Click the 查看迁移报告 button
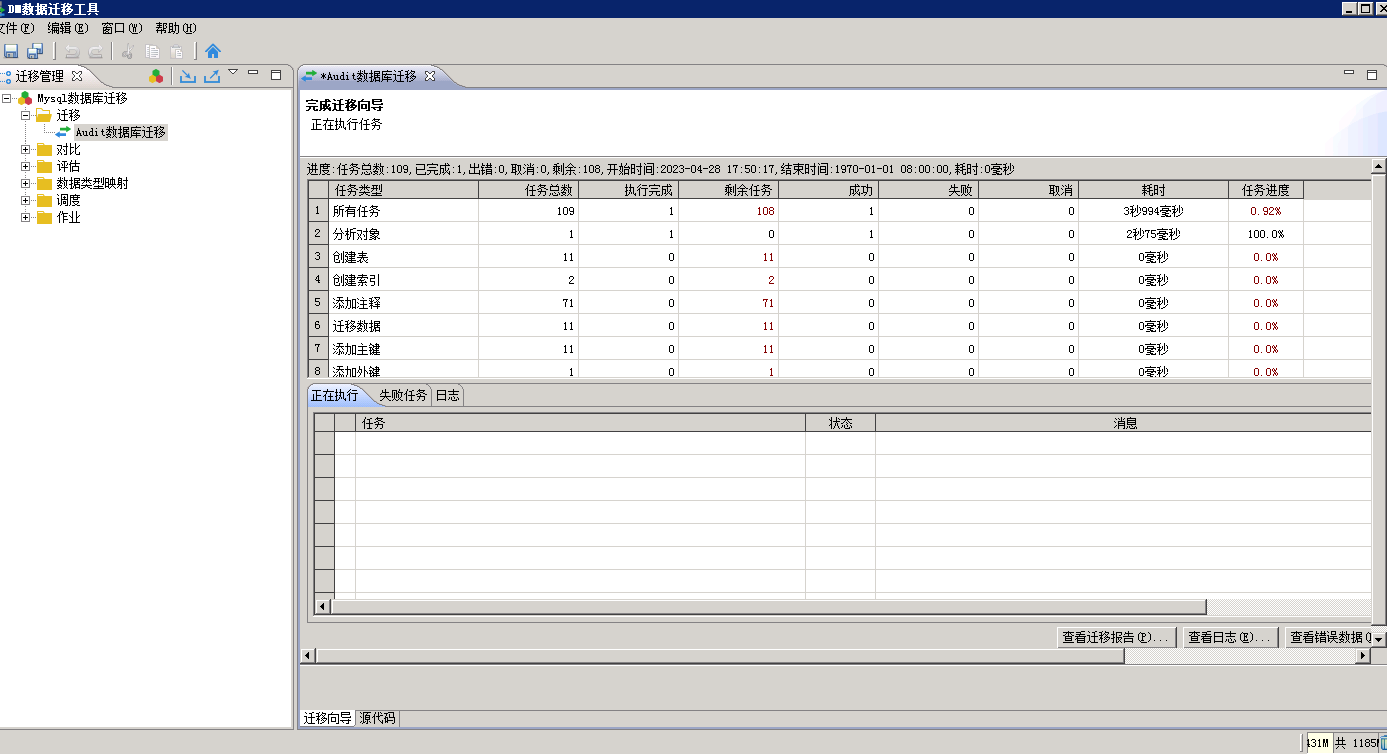This screenshot has width=1387, height=754. pos(1116,637)
